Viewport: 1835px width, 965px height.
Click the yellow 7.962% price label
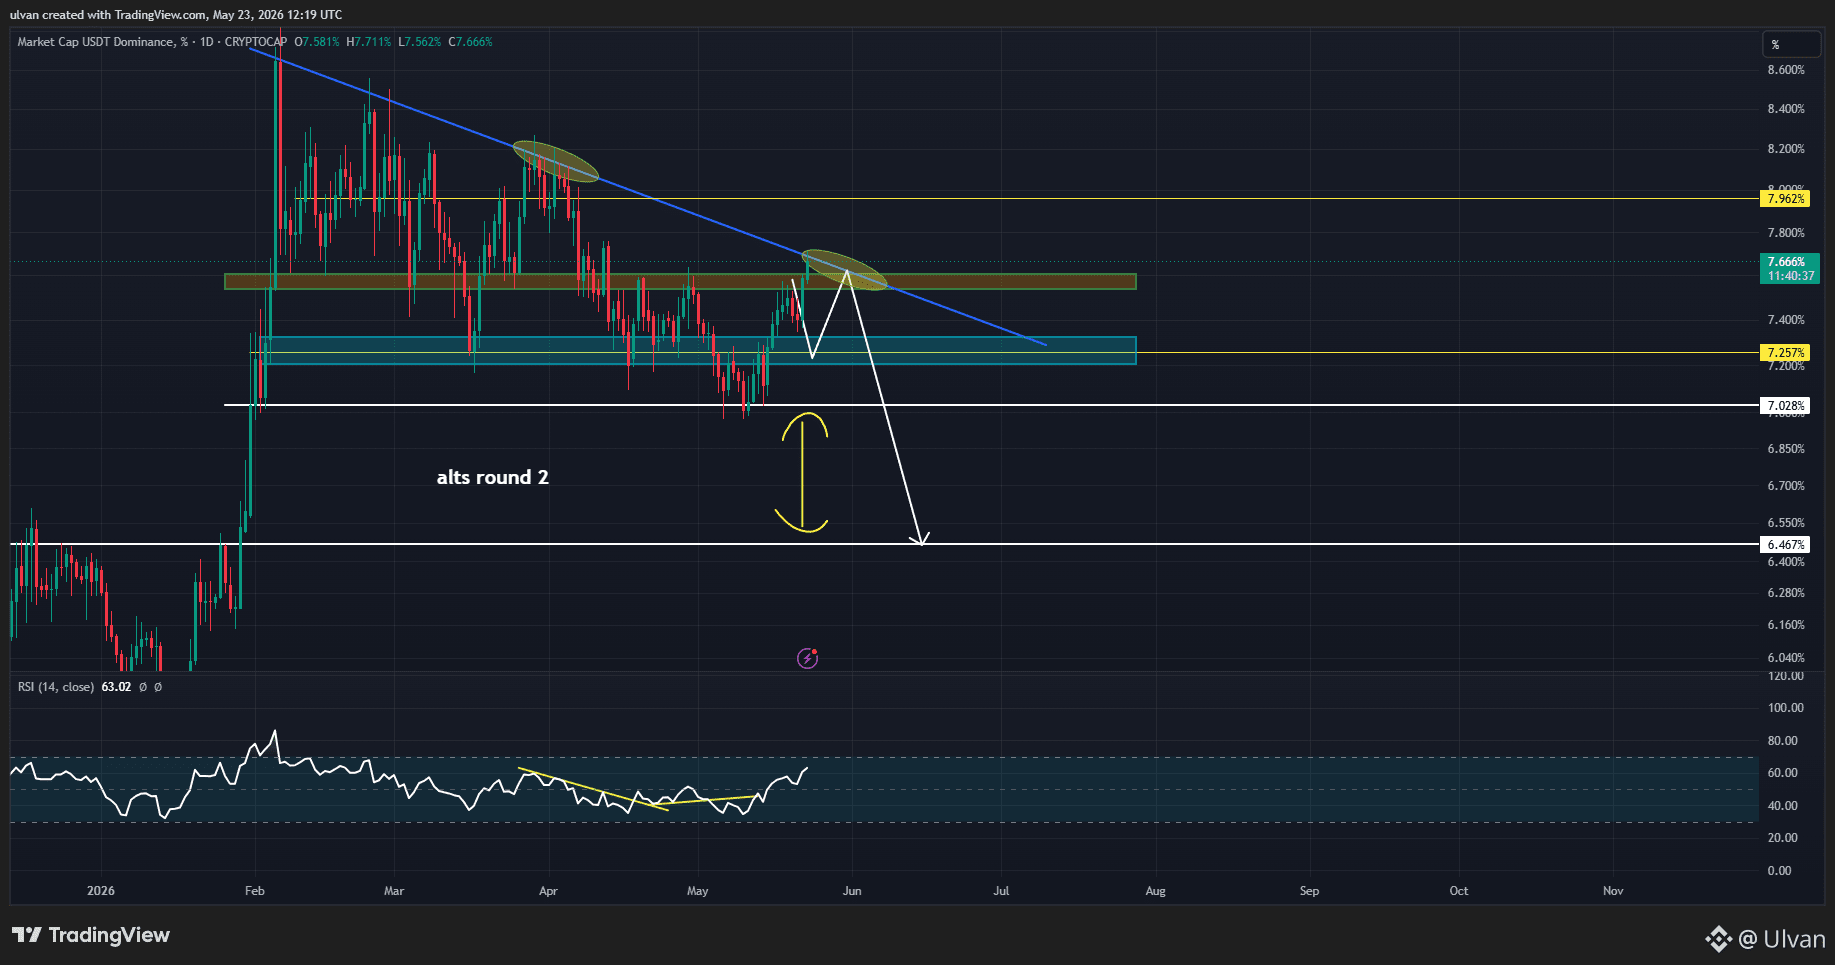point(1786,199)
